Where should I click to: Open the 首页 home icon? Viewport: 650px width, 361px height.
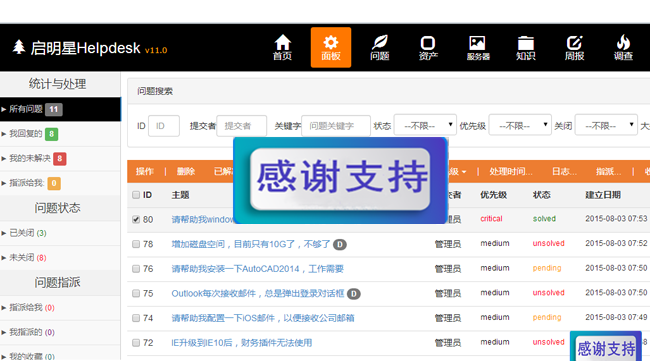(x=282, y=47)
